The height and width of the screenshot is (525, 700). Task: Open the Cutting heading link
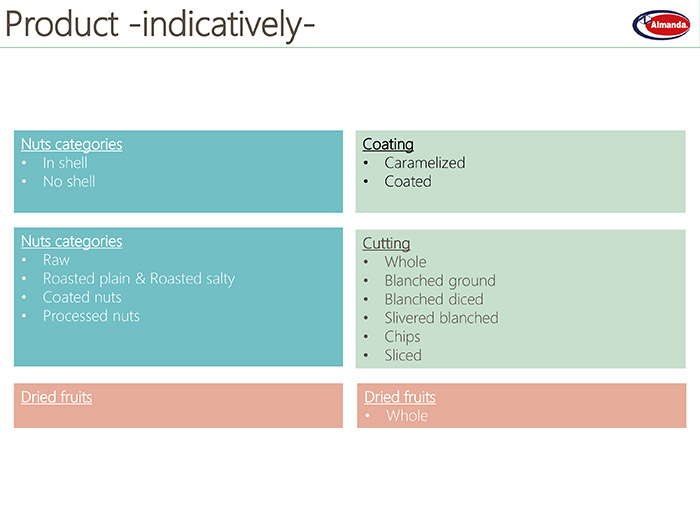pos(386,243)
